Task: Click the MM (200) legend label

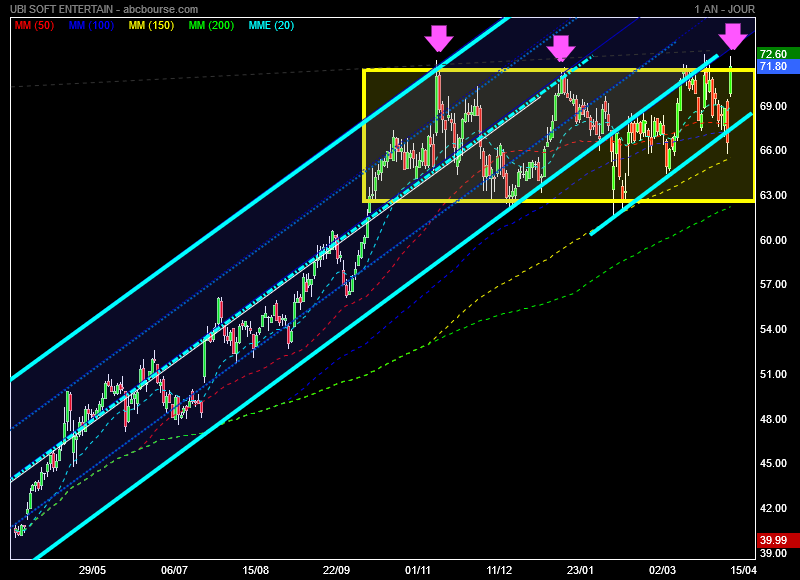Action: [x=211, y=26]
